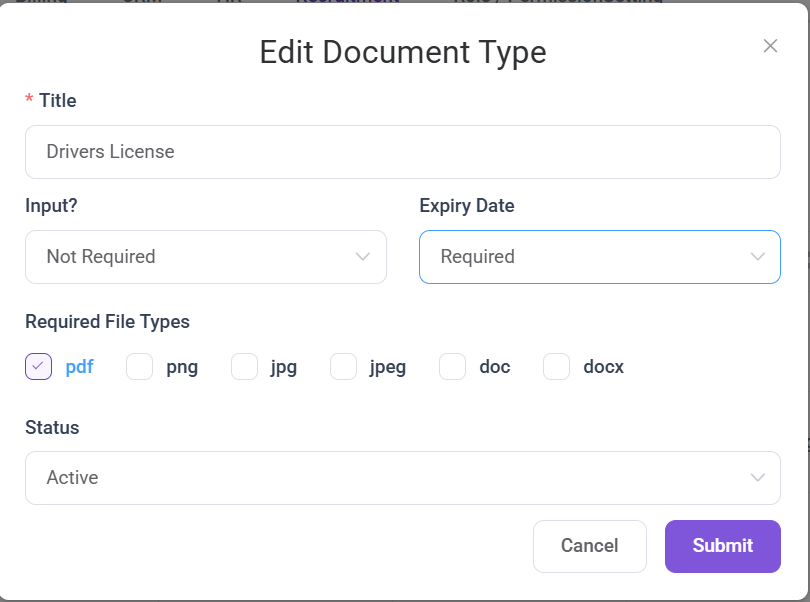Click the chevron arrow in Status field
Viewport: 810px width, 602px height.
tap(757, 478)
